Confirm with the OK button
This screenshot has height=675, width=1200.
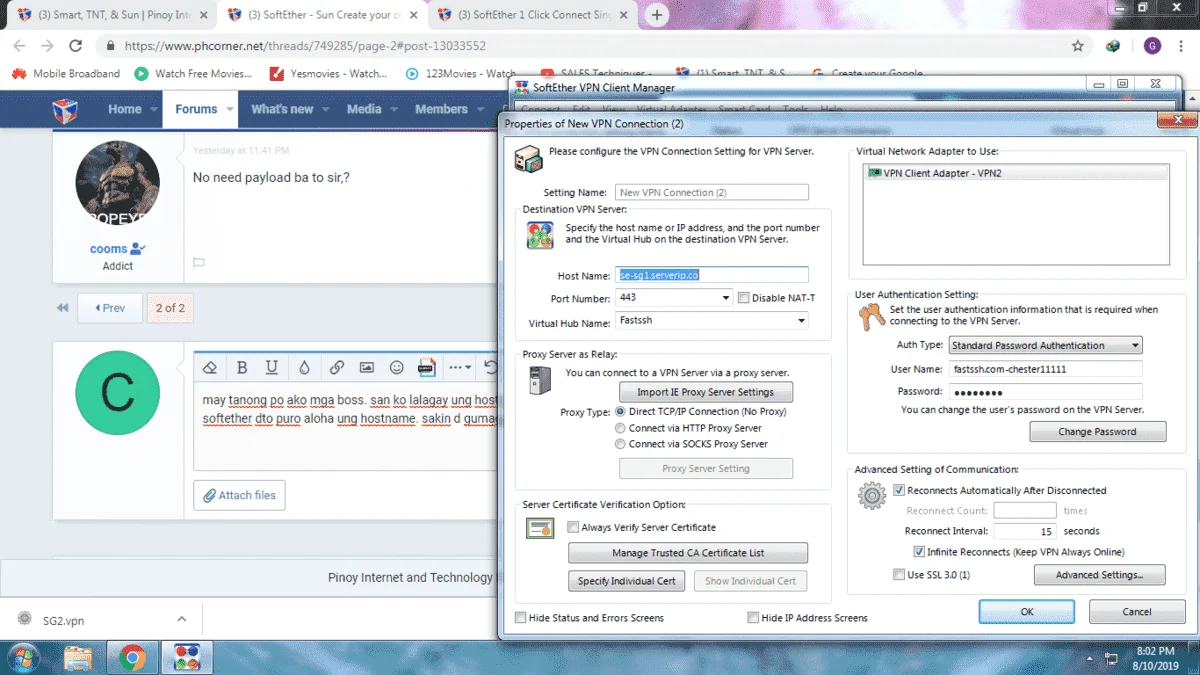click(x=1027, y=611)
